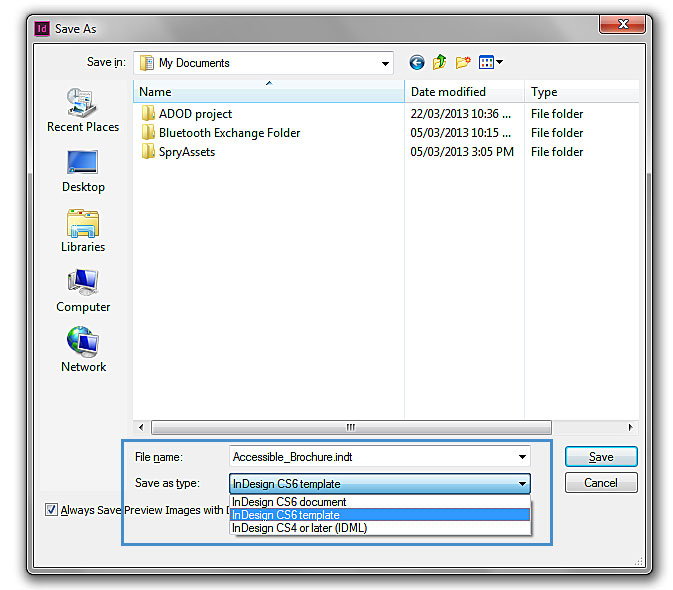This screenshot has width=673, height=590.
Task: Sort files by Date modified column
Action: click(448, 92)
